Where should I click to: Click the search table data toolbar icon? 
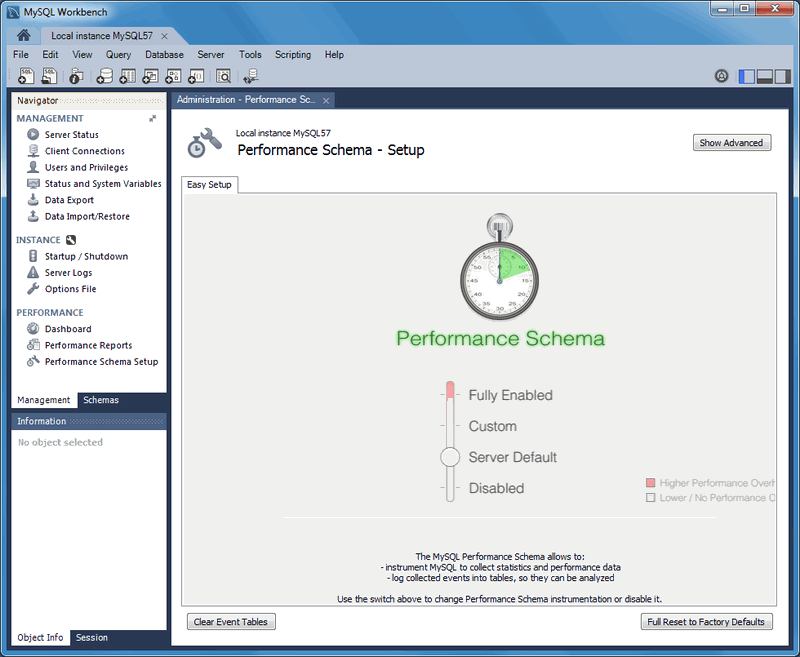click(223, 76)
